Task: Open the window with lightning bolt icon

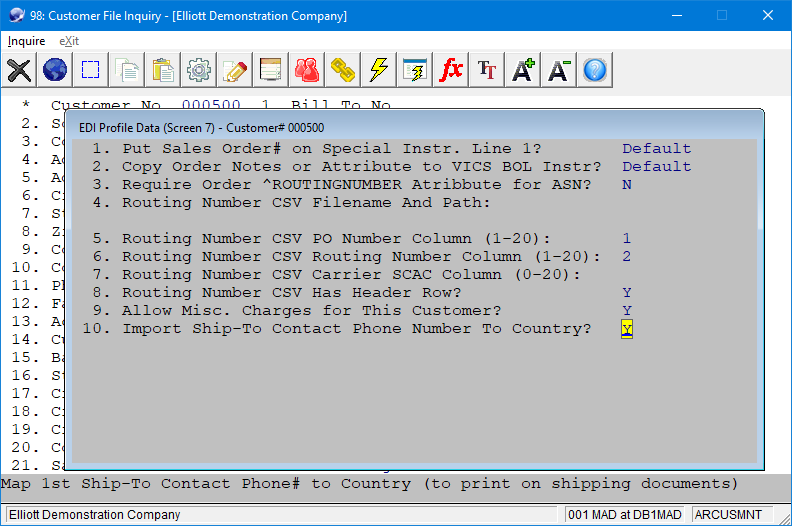Action: pos(415,70)
